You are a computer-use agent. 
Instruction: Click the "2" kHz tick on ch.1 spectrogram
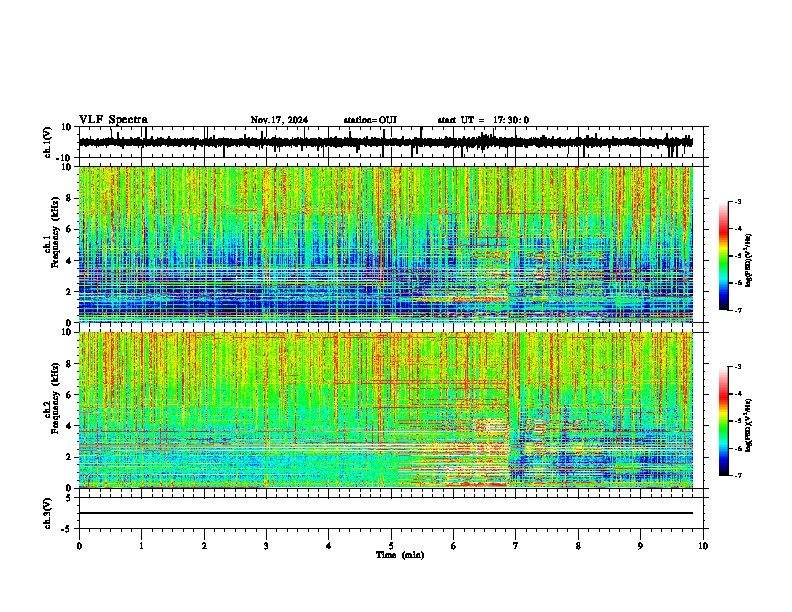[x=70, y=291]
